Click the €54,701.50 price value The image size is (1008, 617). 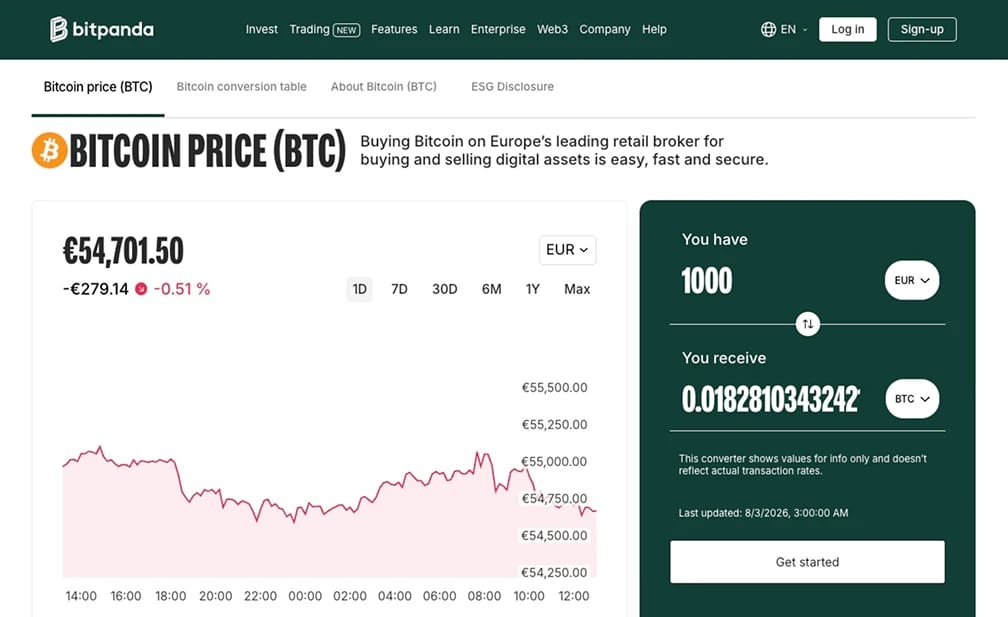(123, 251)
